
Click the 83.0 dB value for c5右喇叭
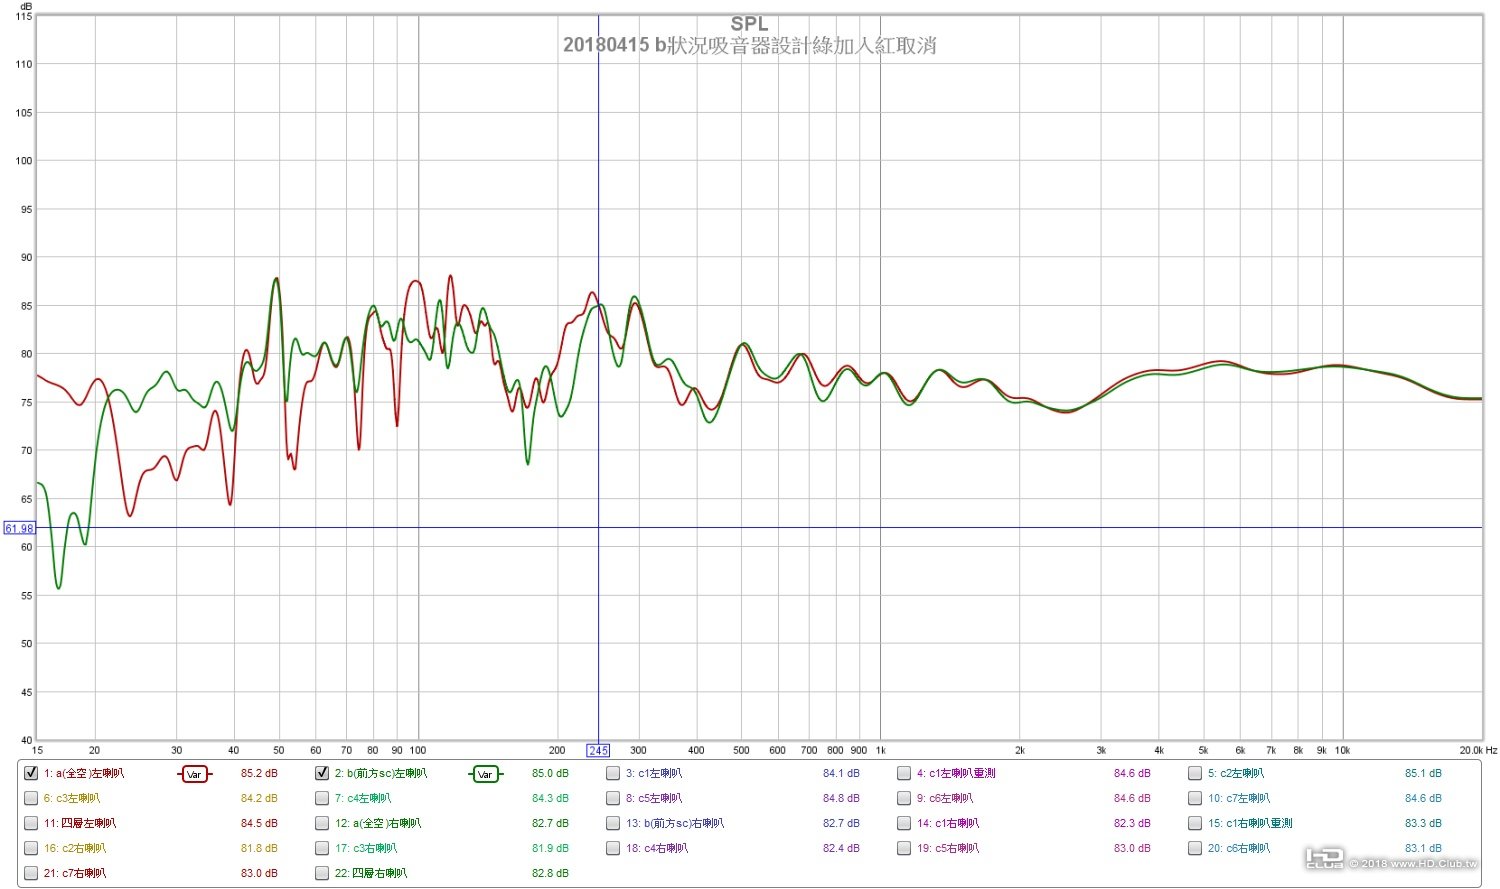pos(1132,848)
